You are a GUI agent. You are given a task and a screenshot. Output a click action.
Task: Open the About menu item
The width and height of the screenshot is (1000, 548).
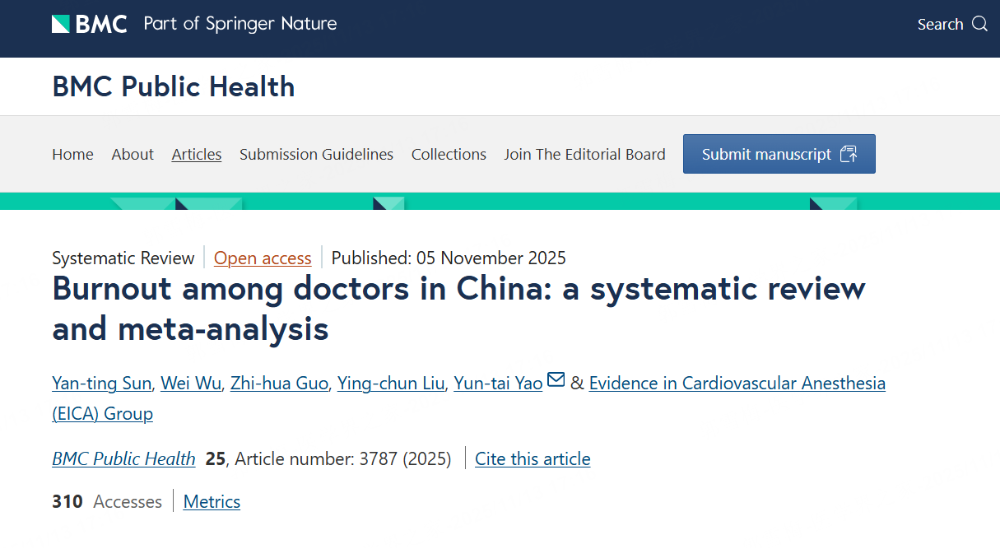(x=132, y=154)
